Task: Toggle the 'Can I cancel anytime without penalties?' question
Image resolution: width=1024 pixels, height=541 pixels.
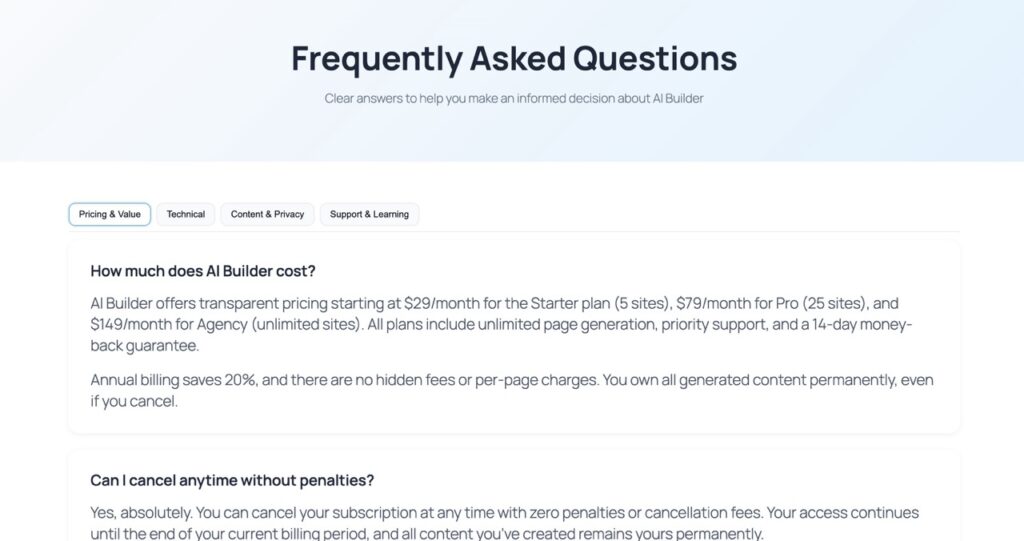Action: coord(232,480)
